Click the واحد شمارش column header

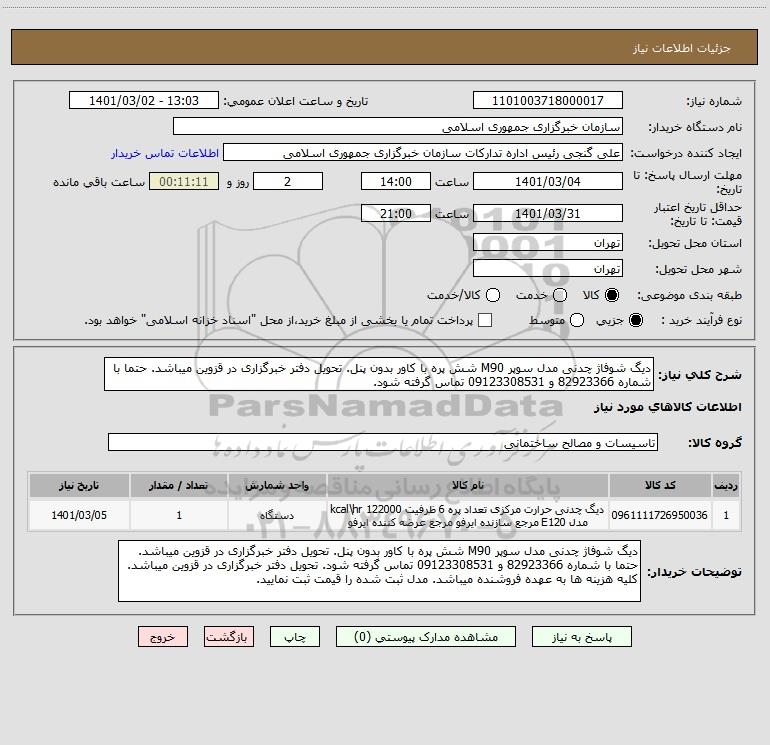277,485
